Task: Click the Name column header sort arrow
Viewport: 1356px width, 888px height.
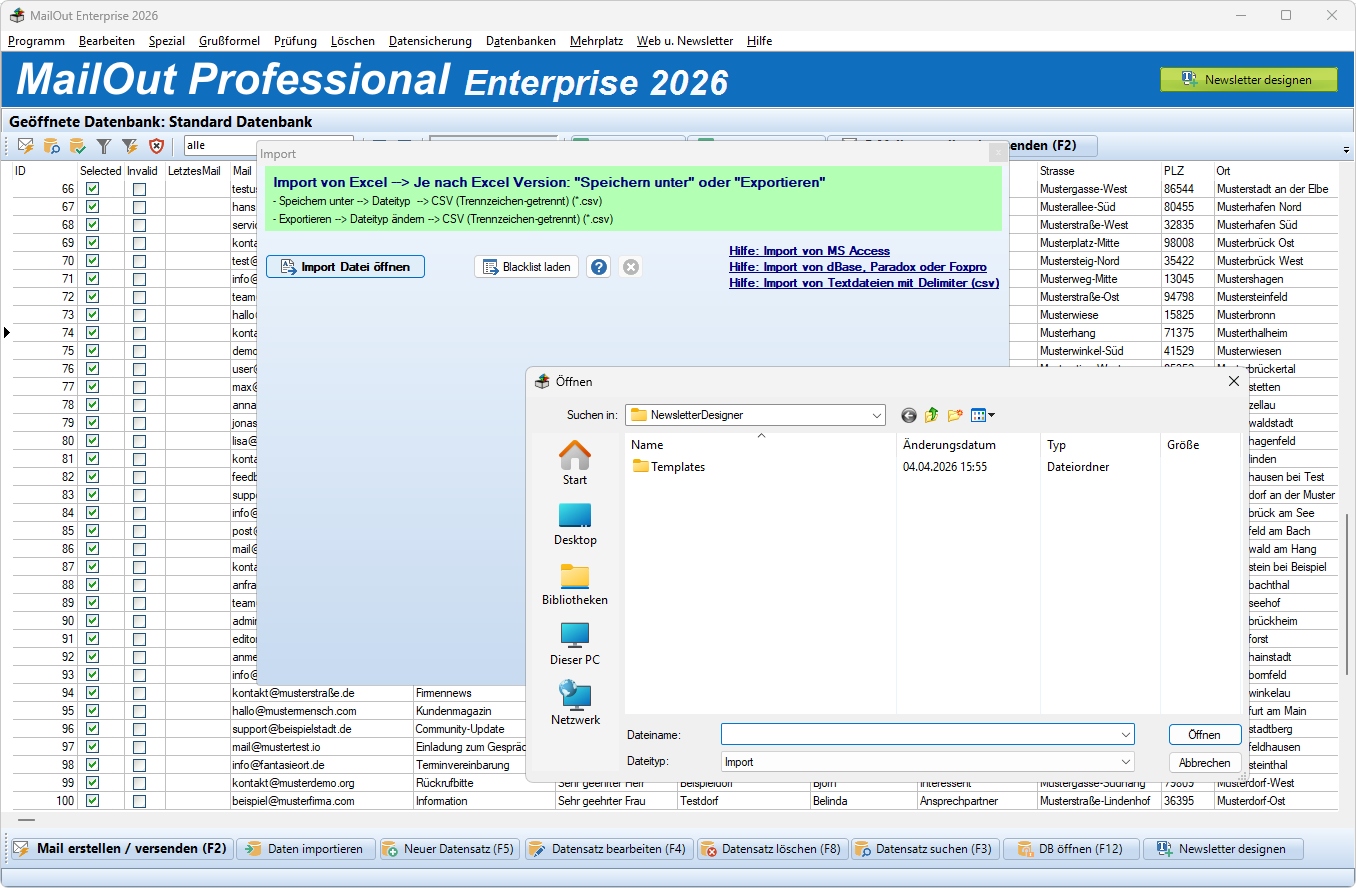Action: click(x=761, y=435)
